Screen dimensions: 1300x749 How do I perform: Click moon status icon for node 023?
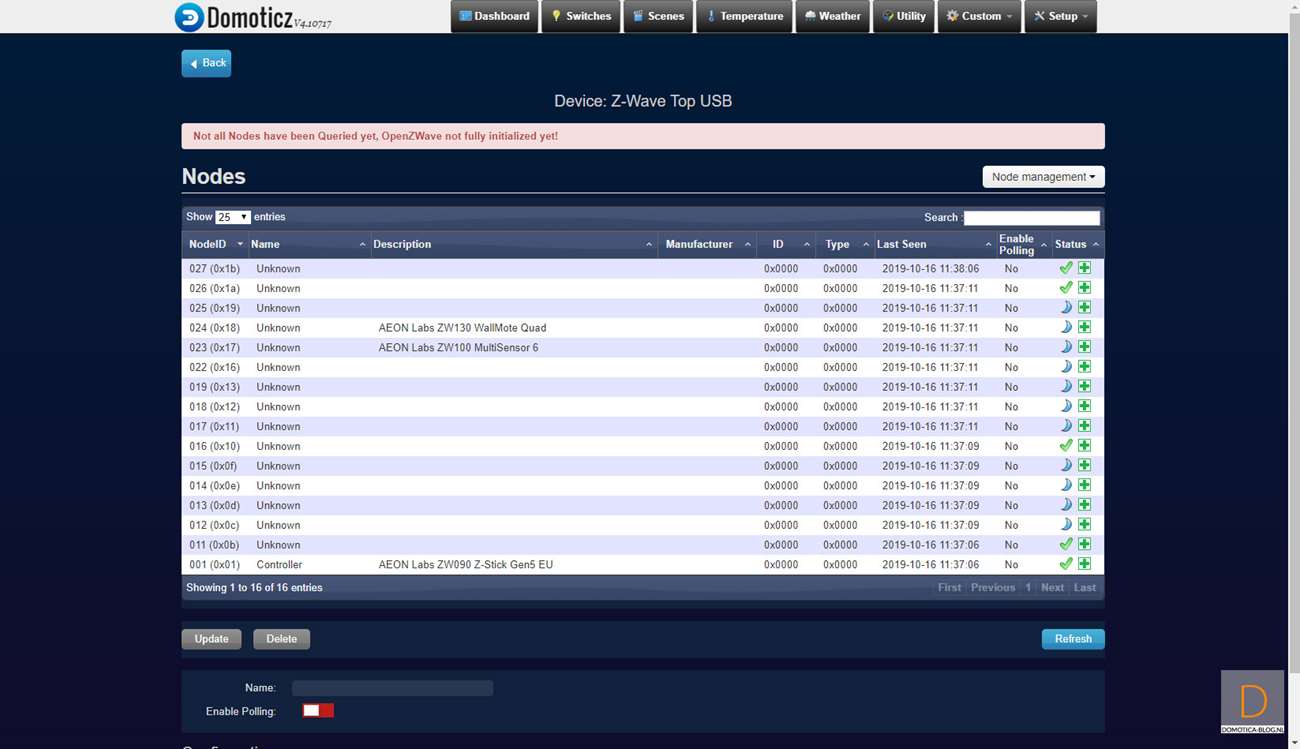1066,347
